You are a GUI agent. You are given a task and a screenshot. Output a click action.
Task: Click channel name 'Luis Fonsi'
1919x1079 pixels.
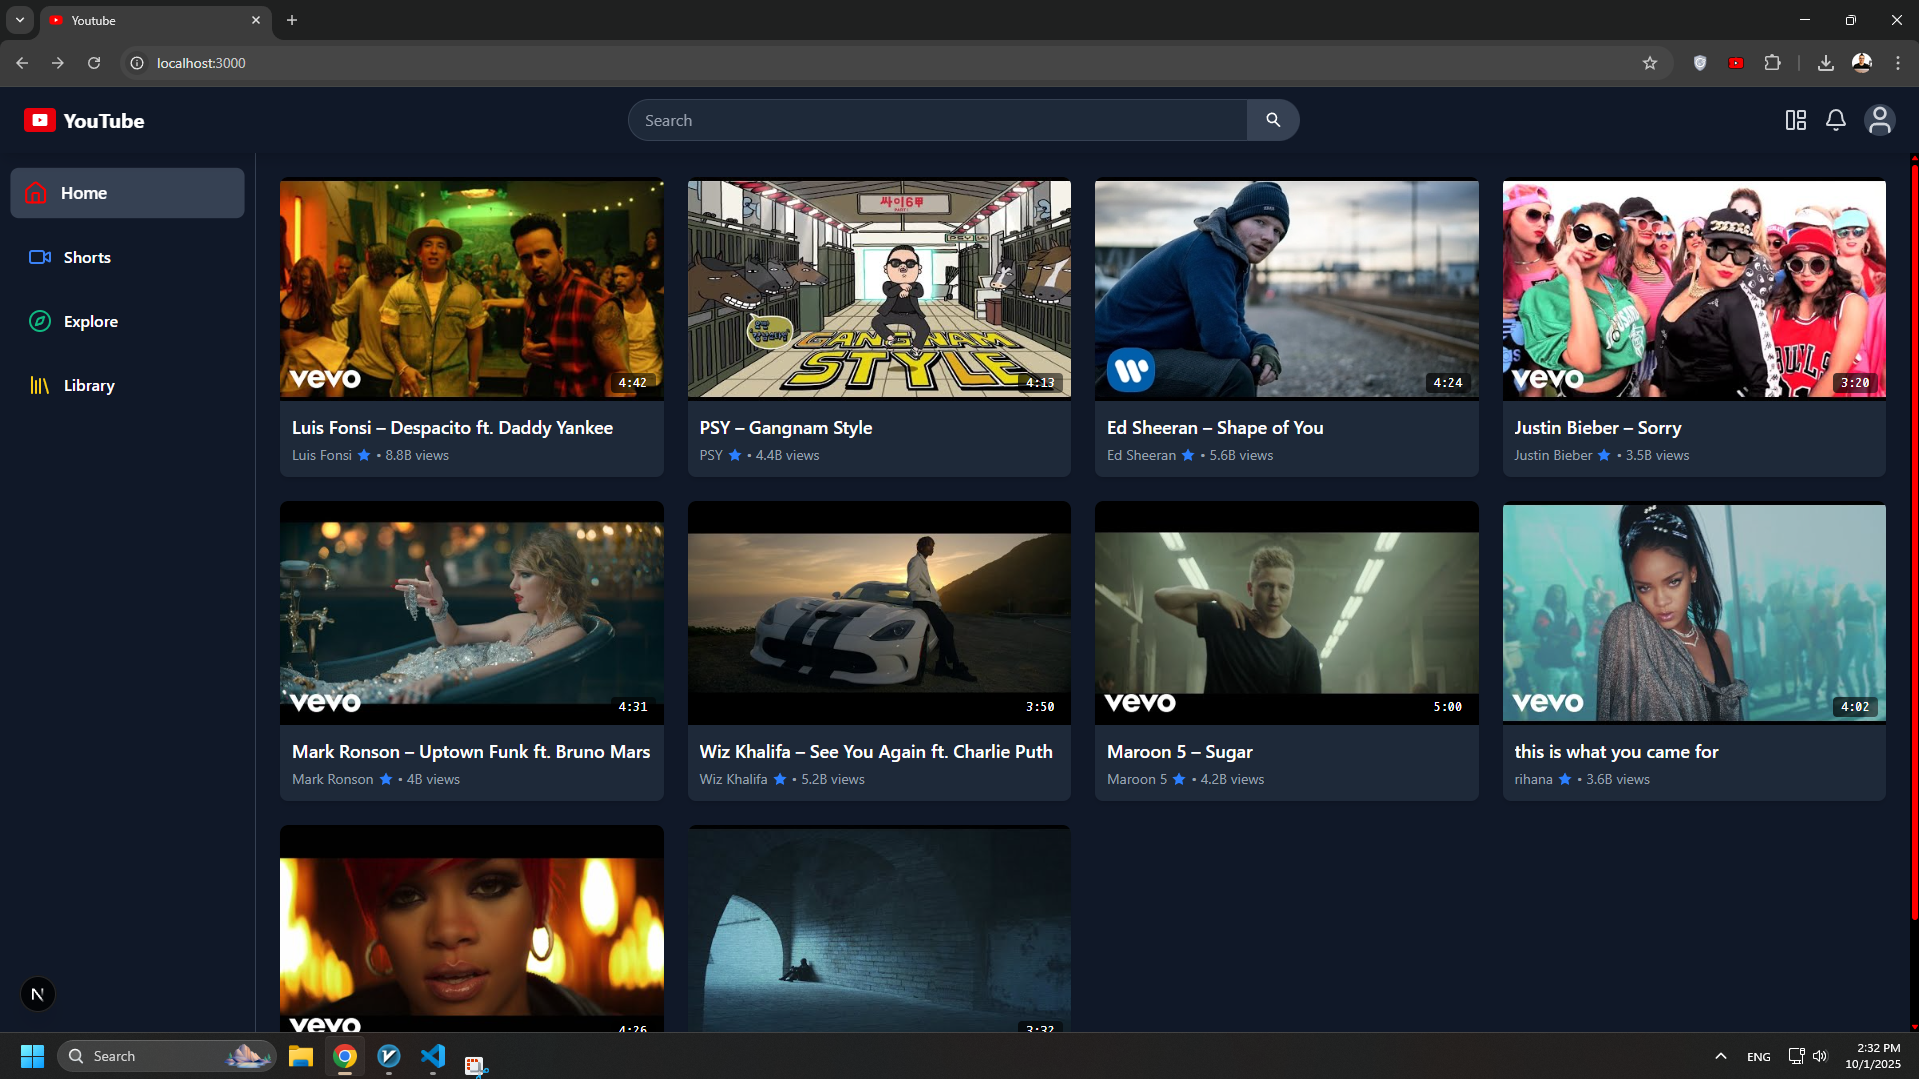point(321,455)
